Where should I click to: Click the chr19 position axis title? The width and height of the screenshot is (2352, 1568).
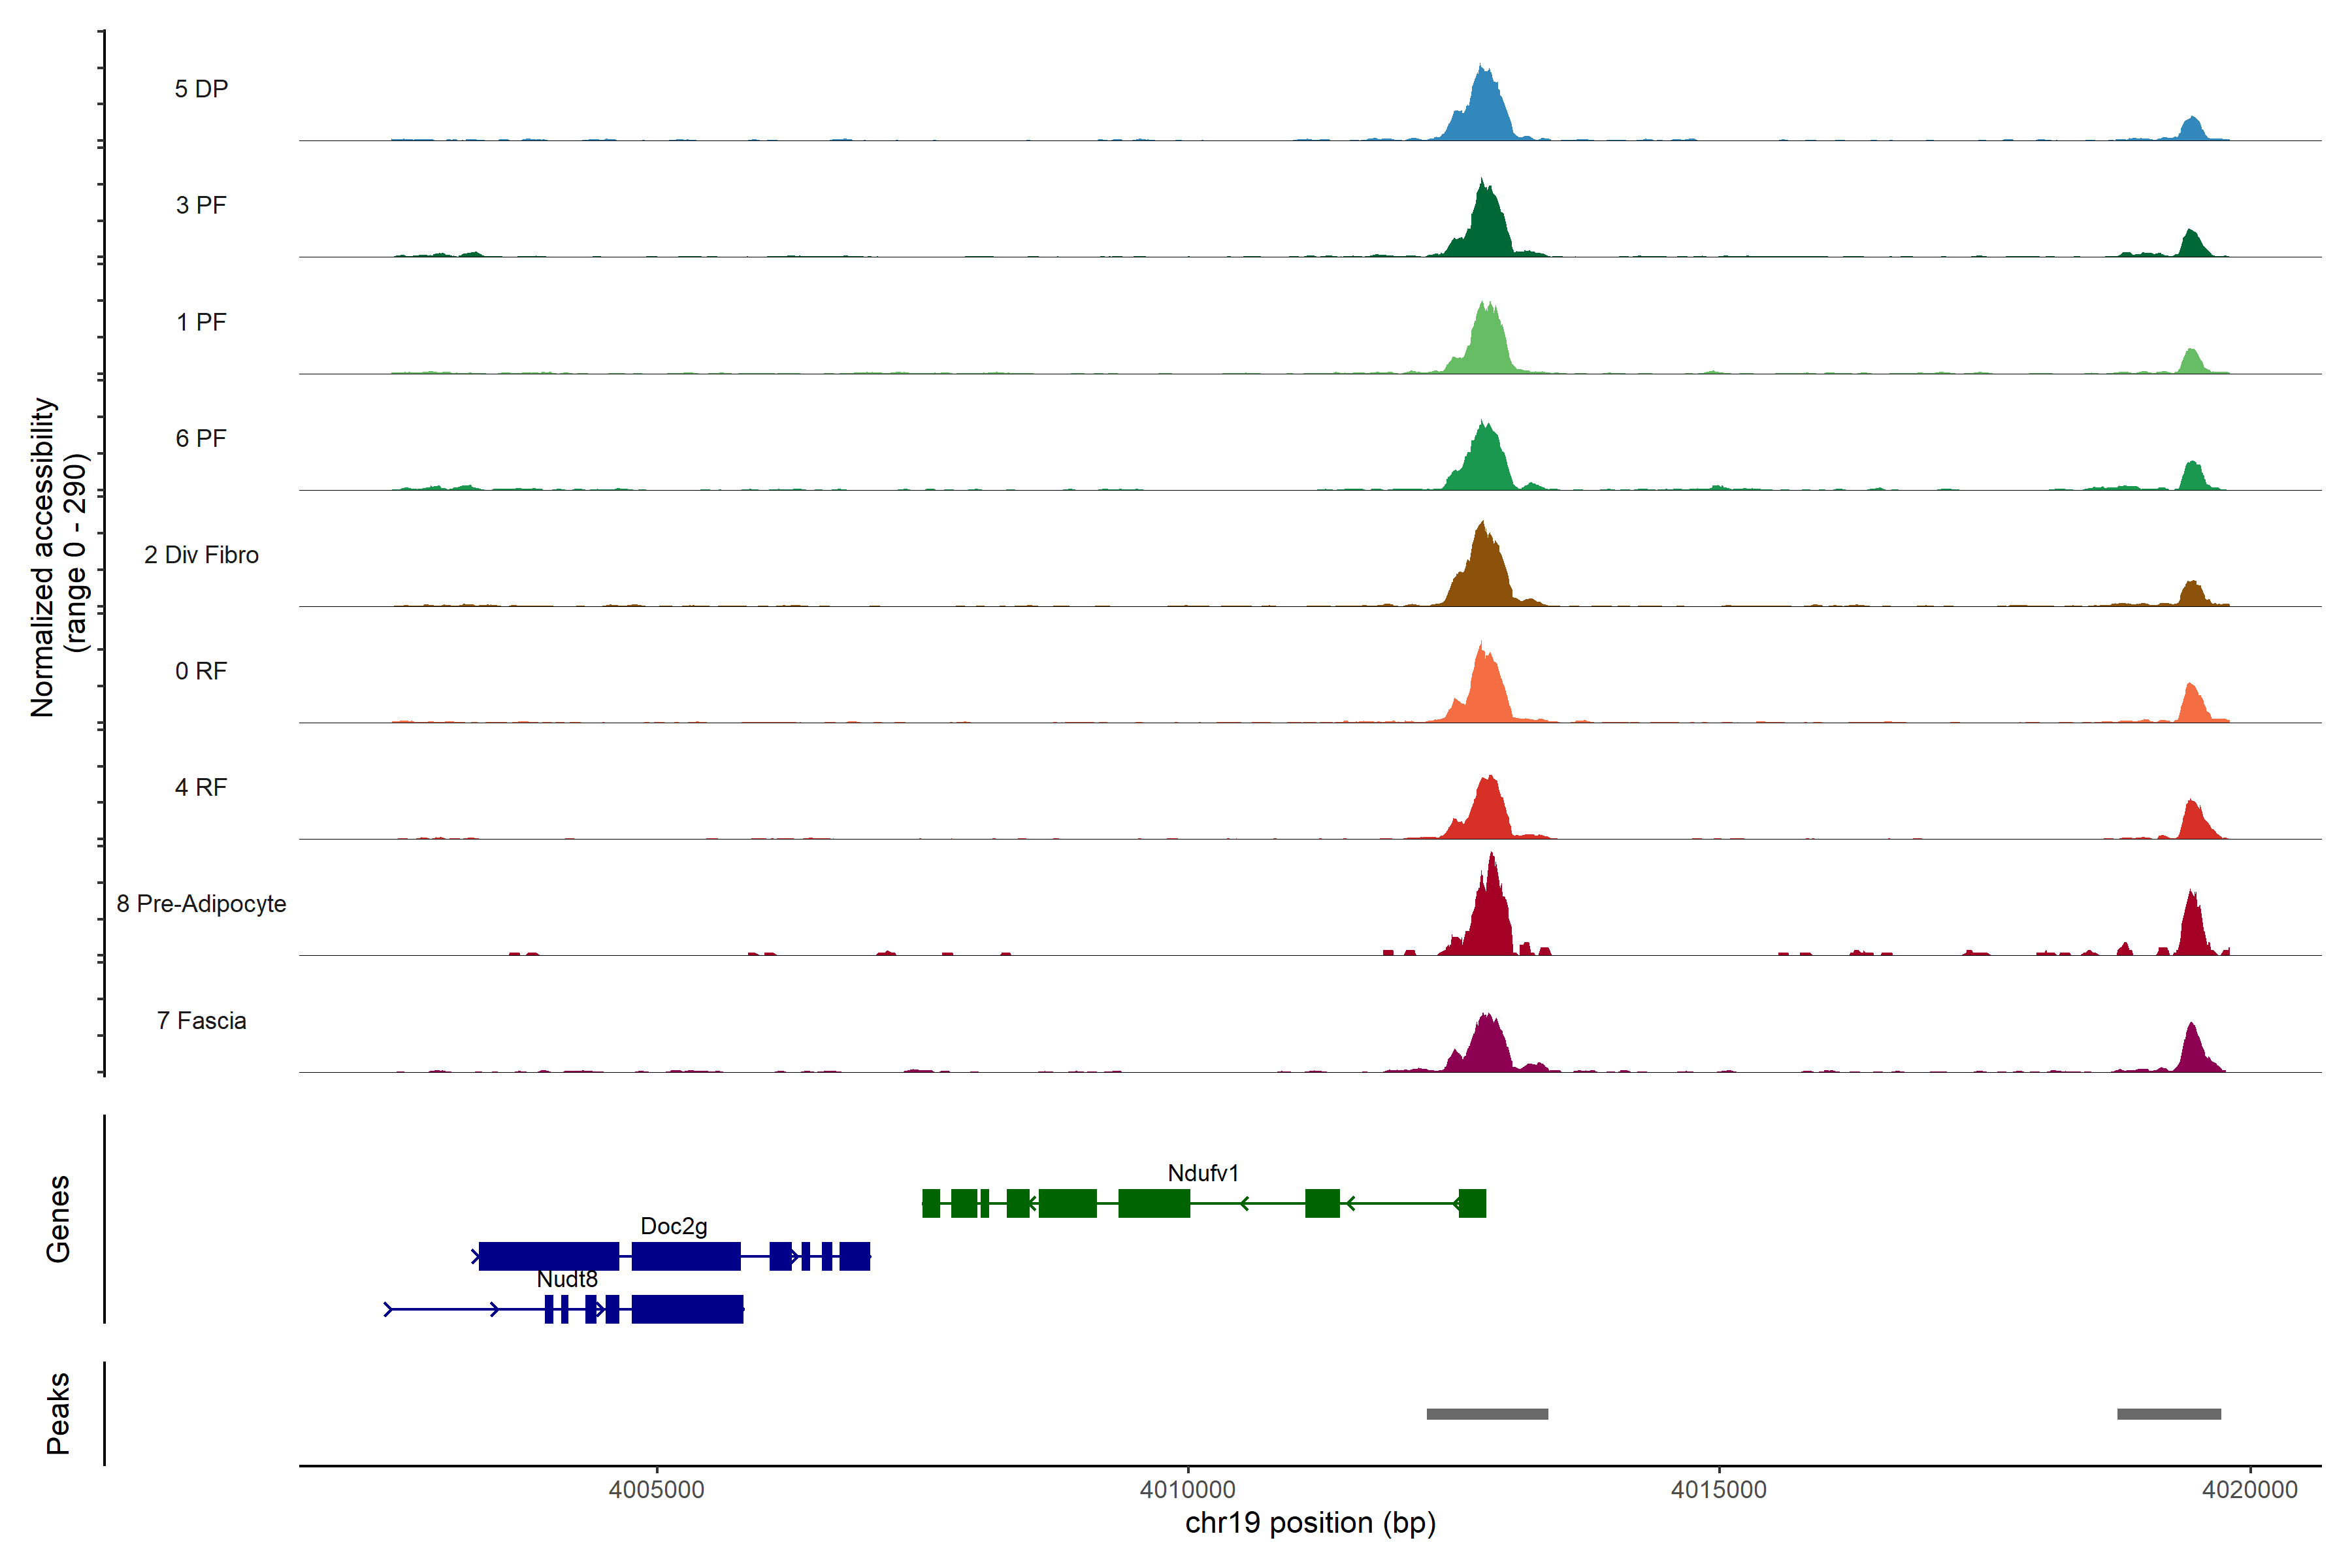click(1310, 1523)
